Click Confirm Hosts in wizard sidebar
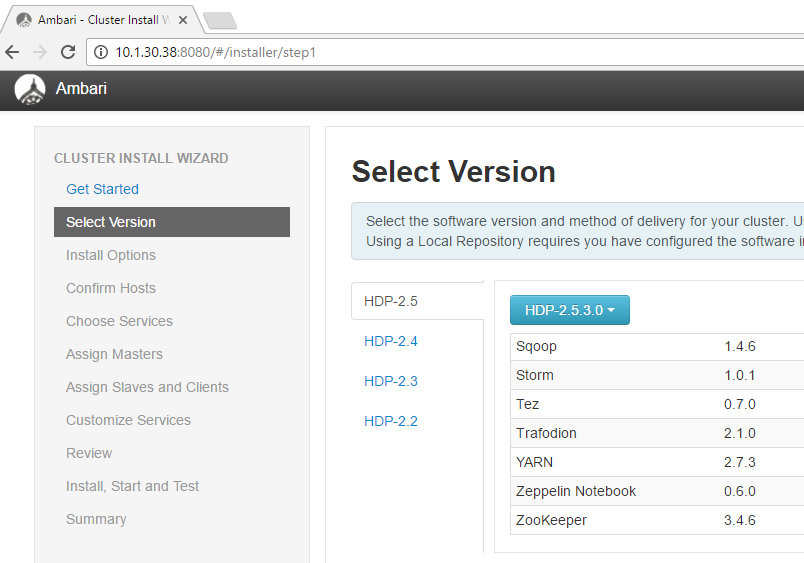This screenshot has height=563, width=804. click(x=111, y=288)
